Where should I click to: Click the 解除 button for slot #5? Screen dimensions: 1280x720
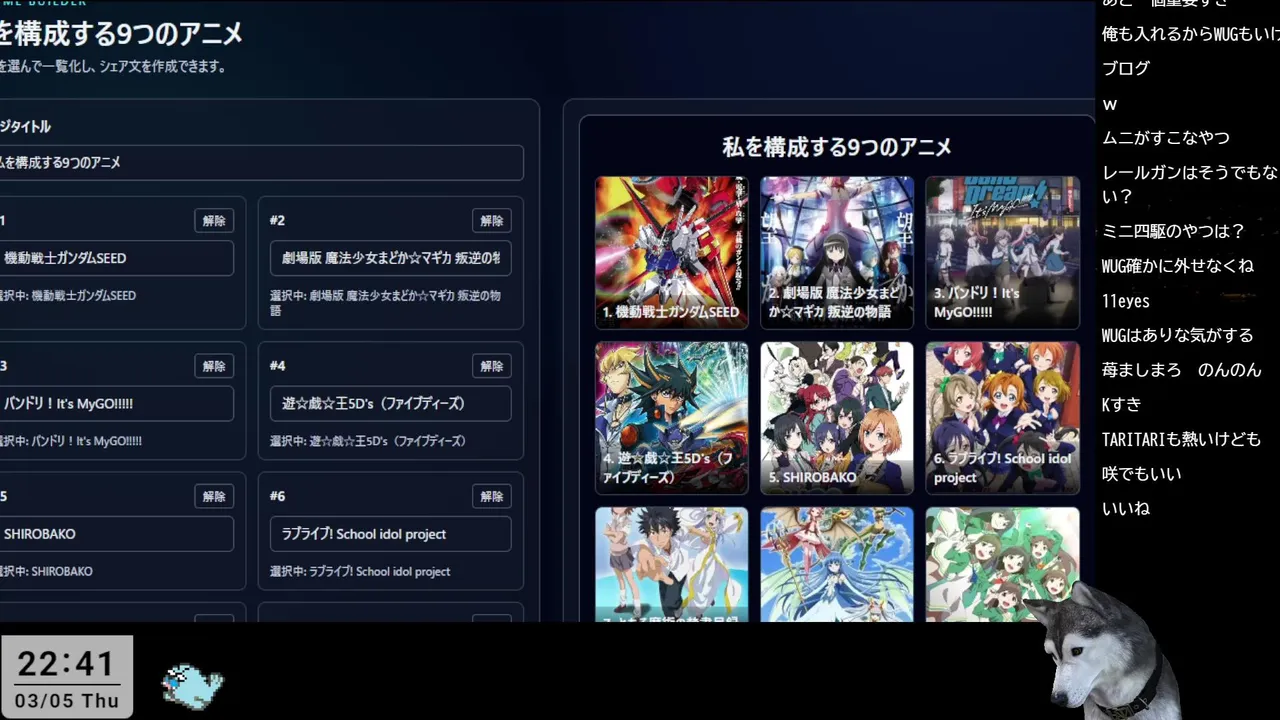pyautogui.click(x=214, y=496)
